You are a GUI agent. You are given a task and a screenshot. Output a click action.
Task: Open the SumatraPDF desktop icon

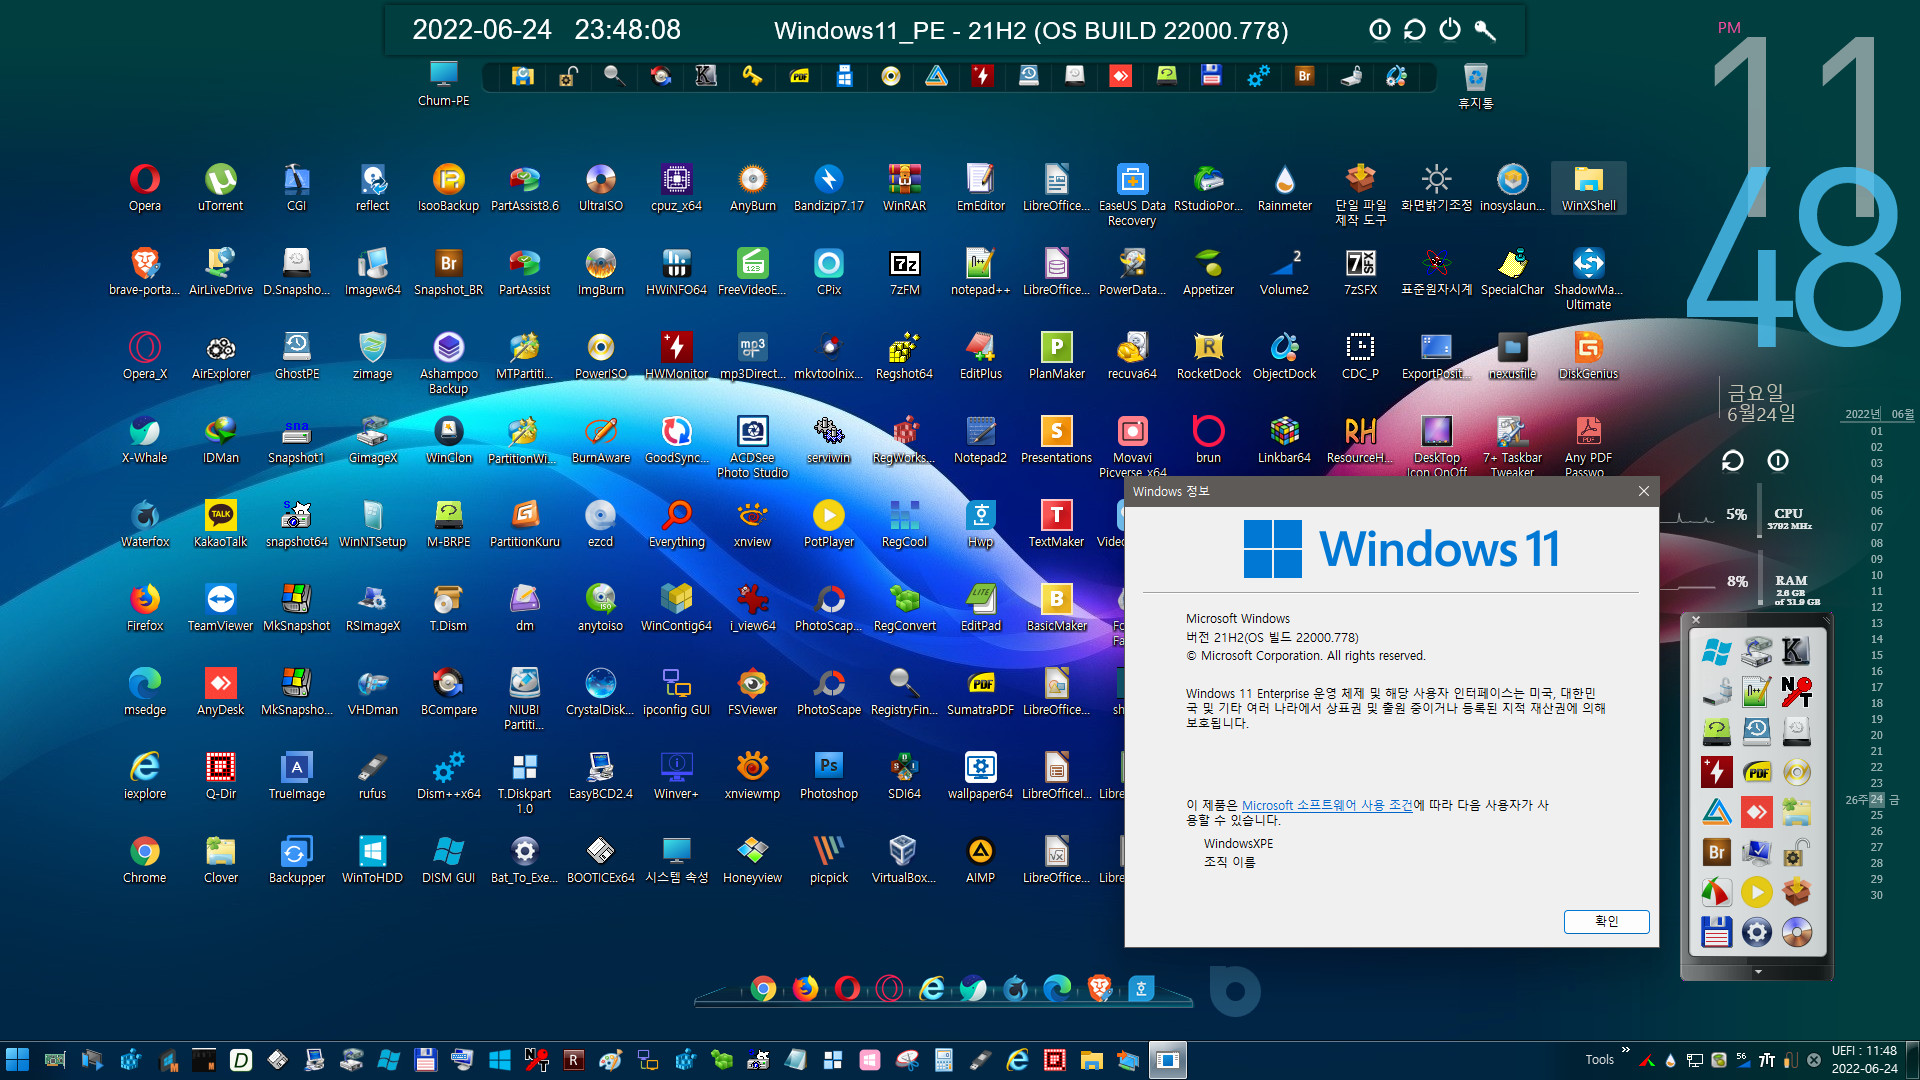click(981, 692)
